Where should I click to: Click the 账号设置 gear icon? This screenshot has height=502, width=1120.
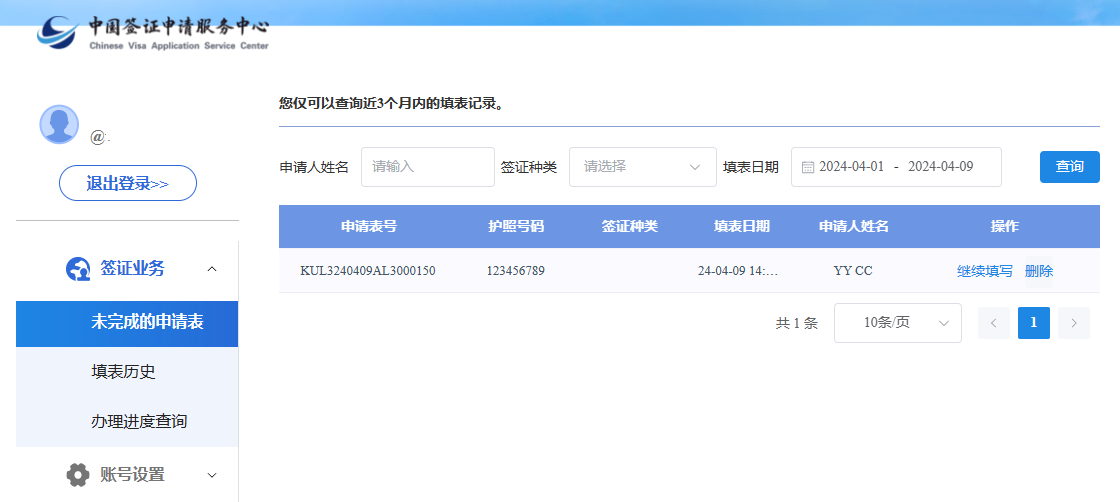click(78, 475)
